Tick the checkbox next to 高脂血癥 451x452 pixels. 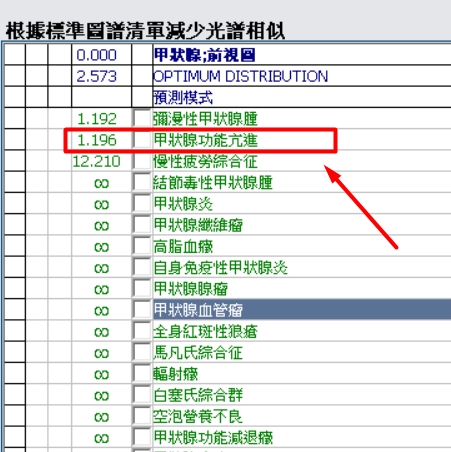142,247
